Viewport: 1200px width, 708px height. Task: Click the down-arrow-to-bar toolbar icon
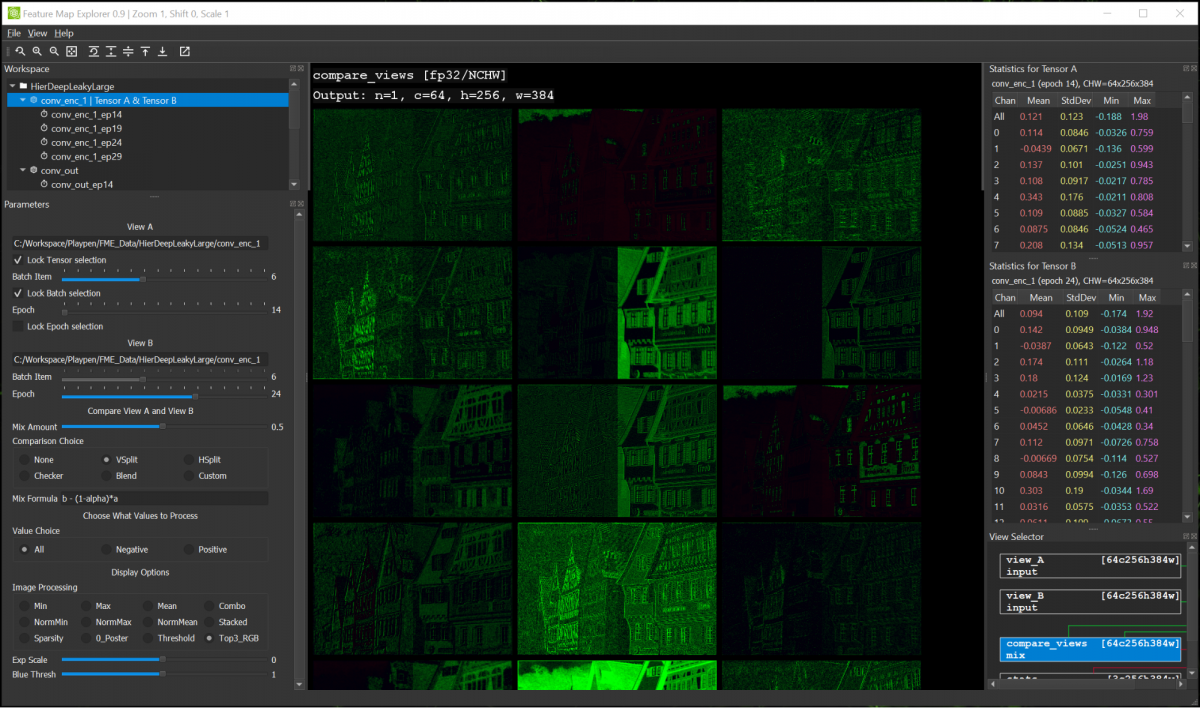[x=162, y=51]
